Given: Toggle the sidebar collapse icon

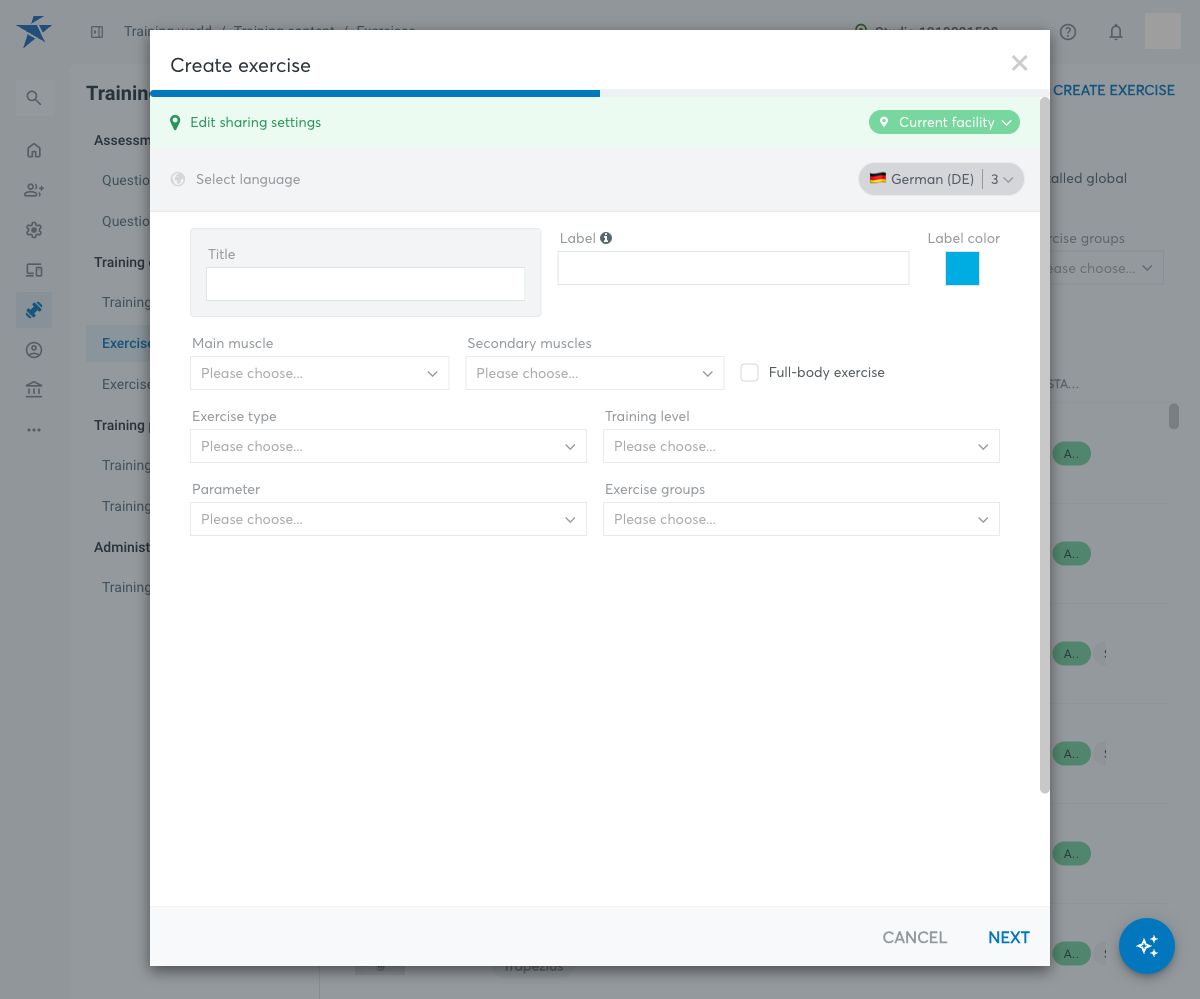Looking at the screenshot, I should click(x=97, y=32).
